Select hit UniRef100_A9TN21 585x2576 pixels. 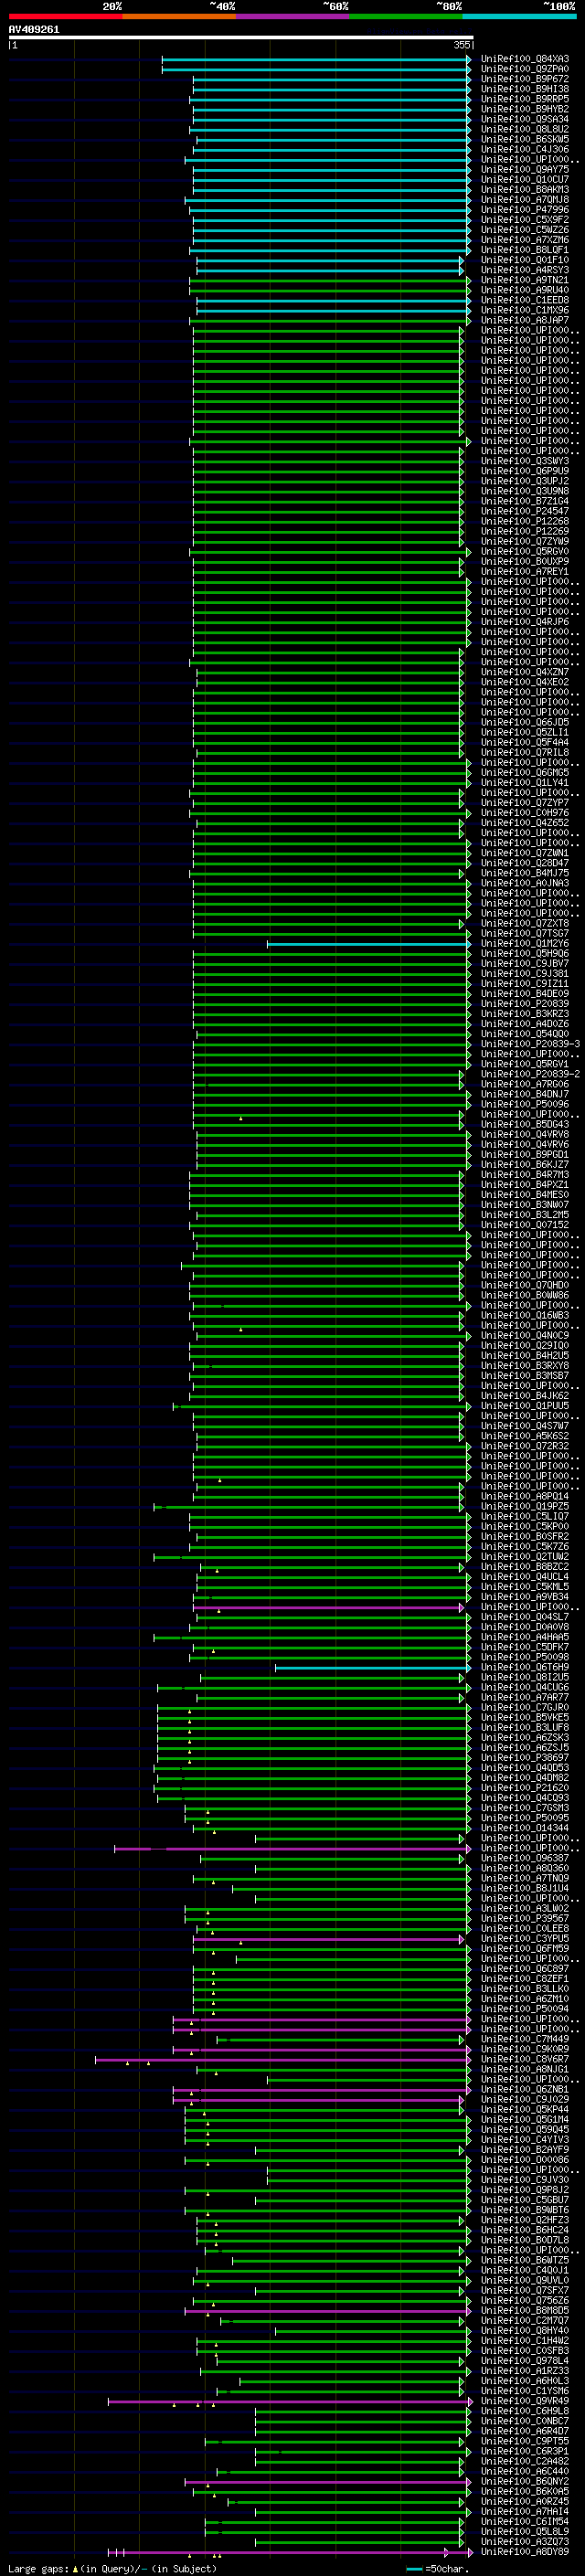[524, 280]
